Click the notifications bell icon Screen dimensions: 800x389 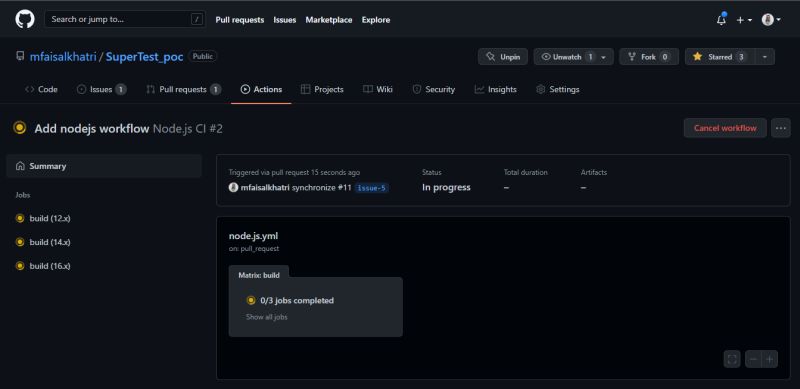tap(721, 20)
